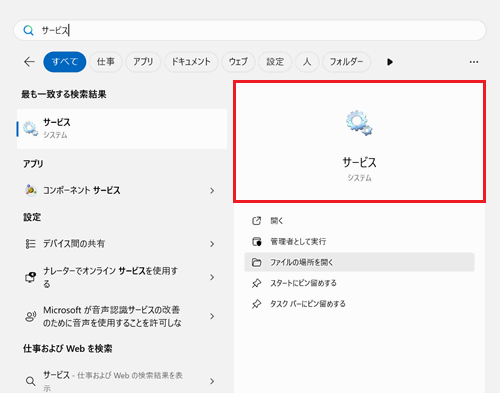Expand the ナレーター setting chevron
This screenshot has height=393, width=500.
click(x=212, y=277)
